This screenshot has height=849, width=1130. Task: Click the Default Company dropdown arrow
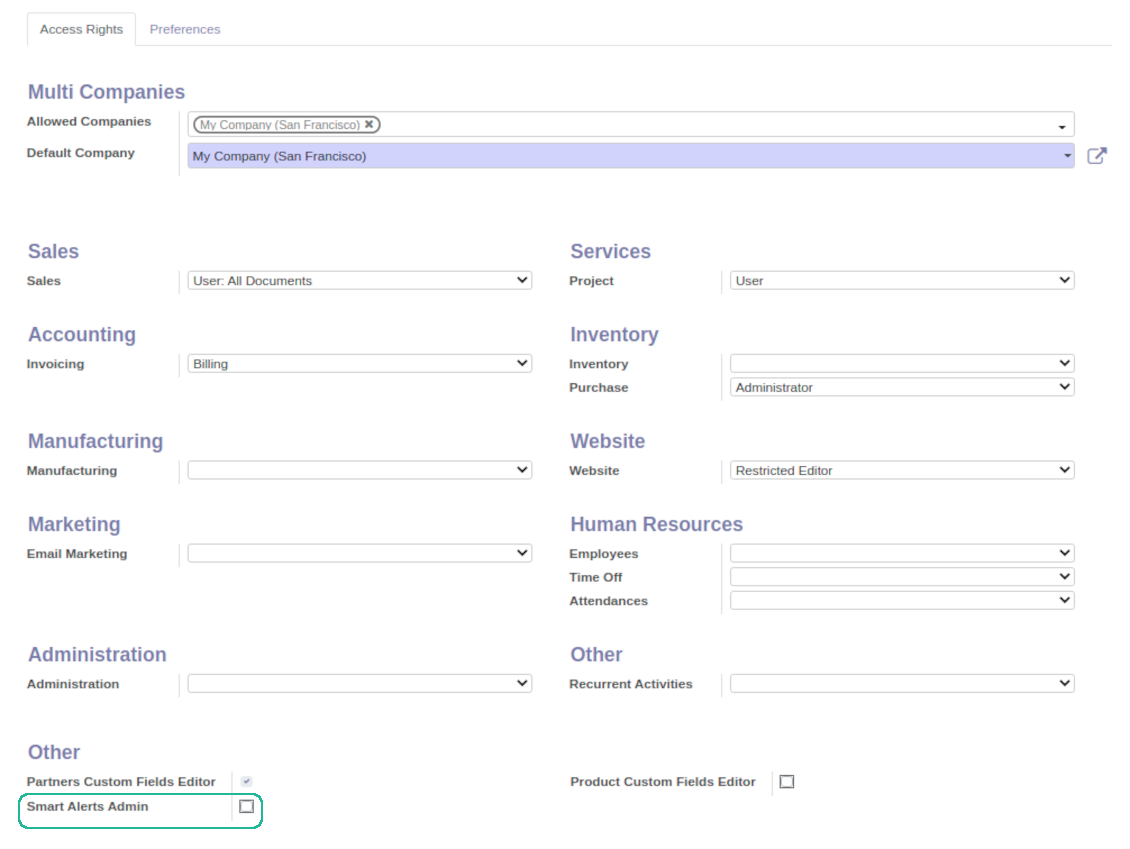[x=1067, y=156]
